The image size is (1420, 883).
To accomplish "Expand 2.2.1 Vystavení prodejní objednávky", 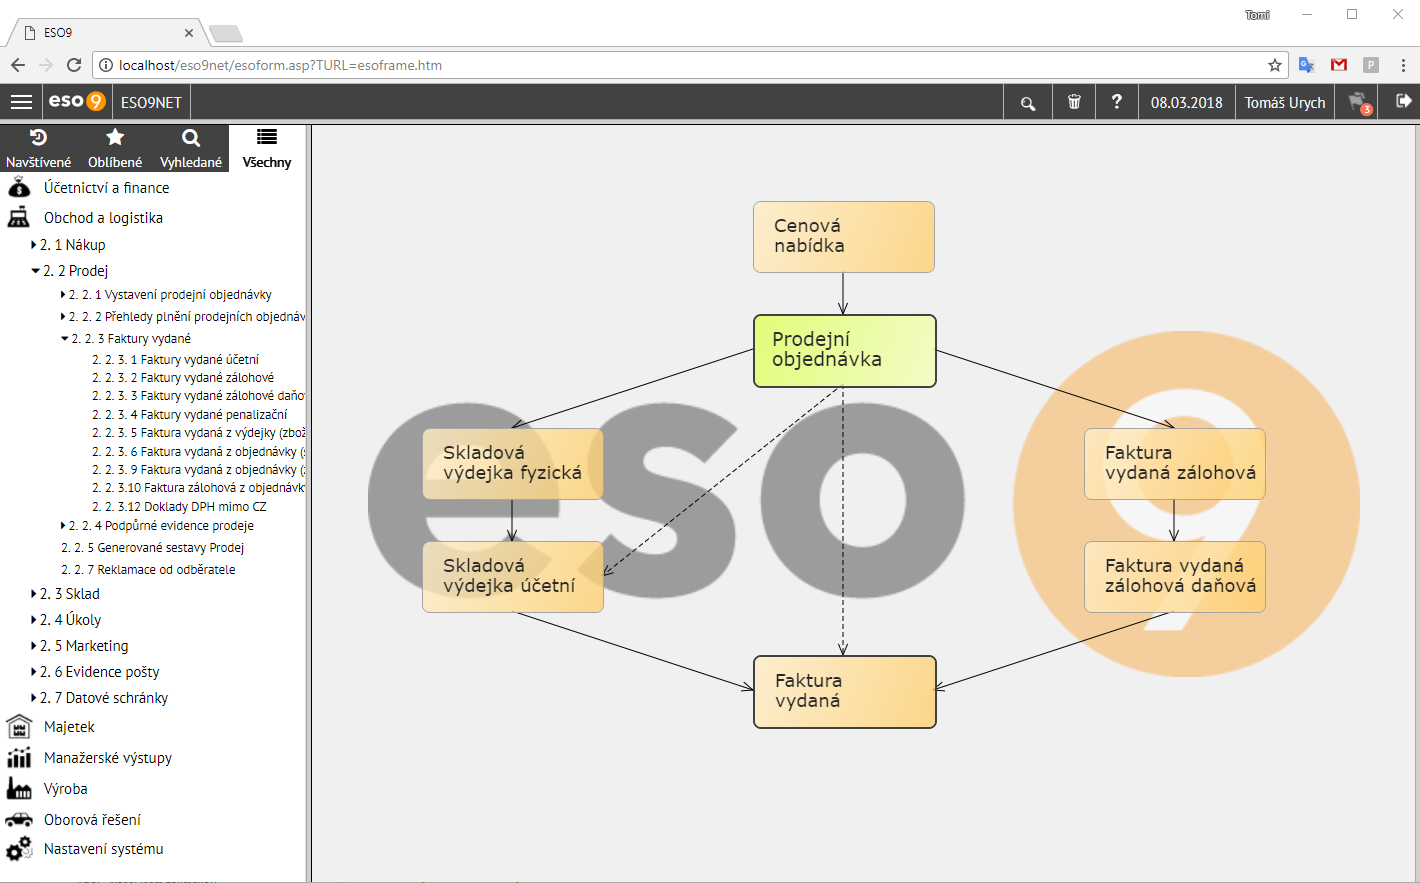I will coord(63,294).
